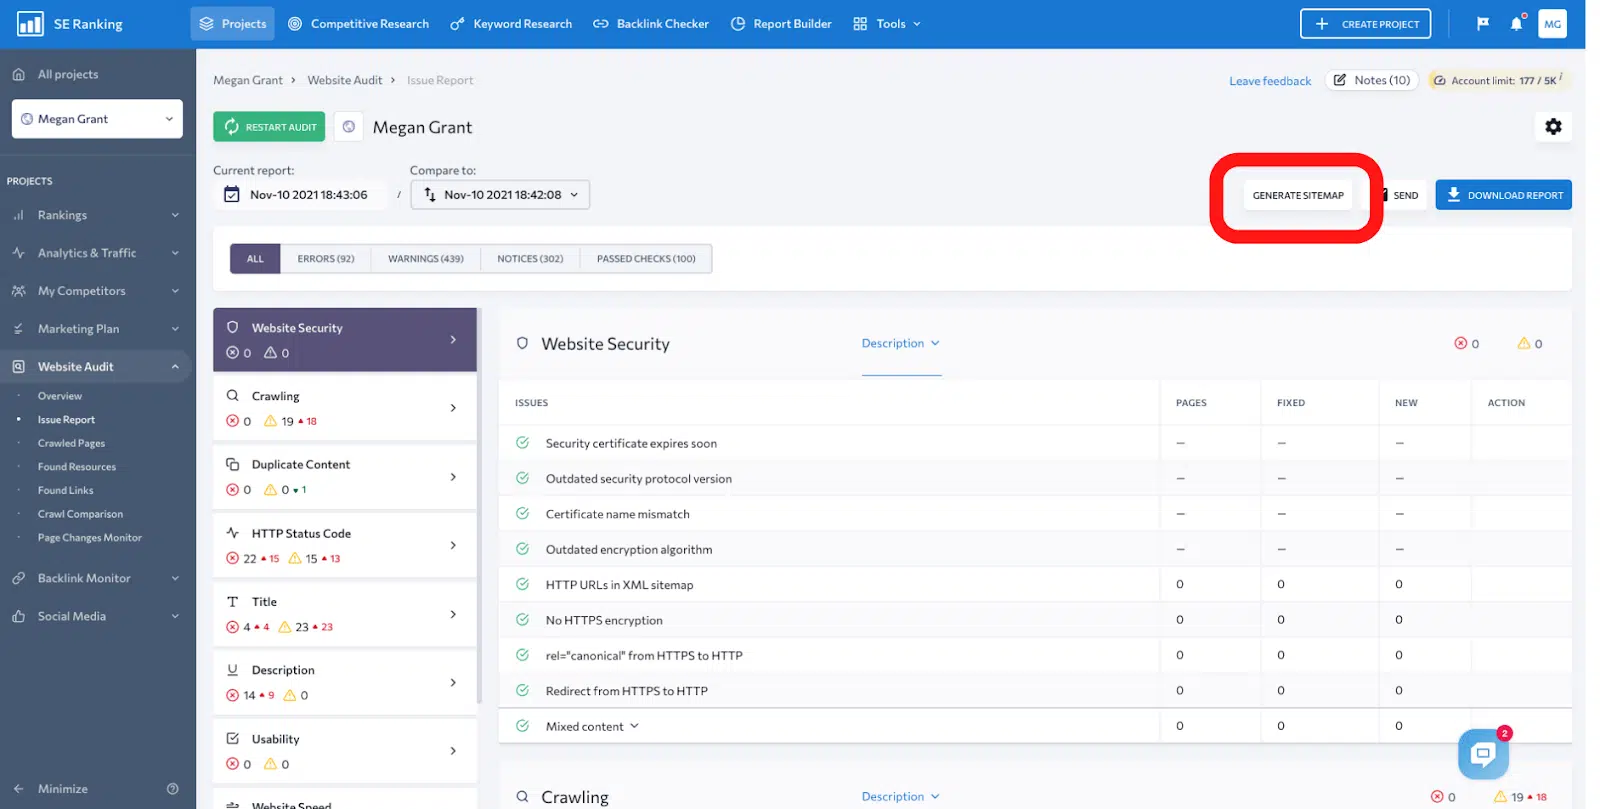Open the Leave feedback link
The image size is (1600, 809).
[1269, 81]
